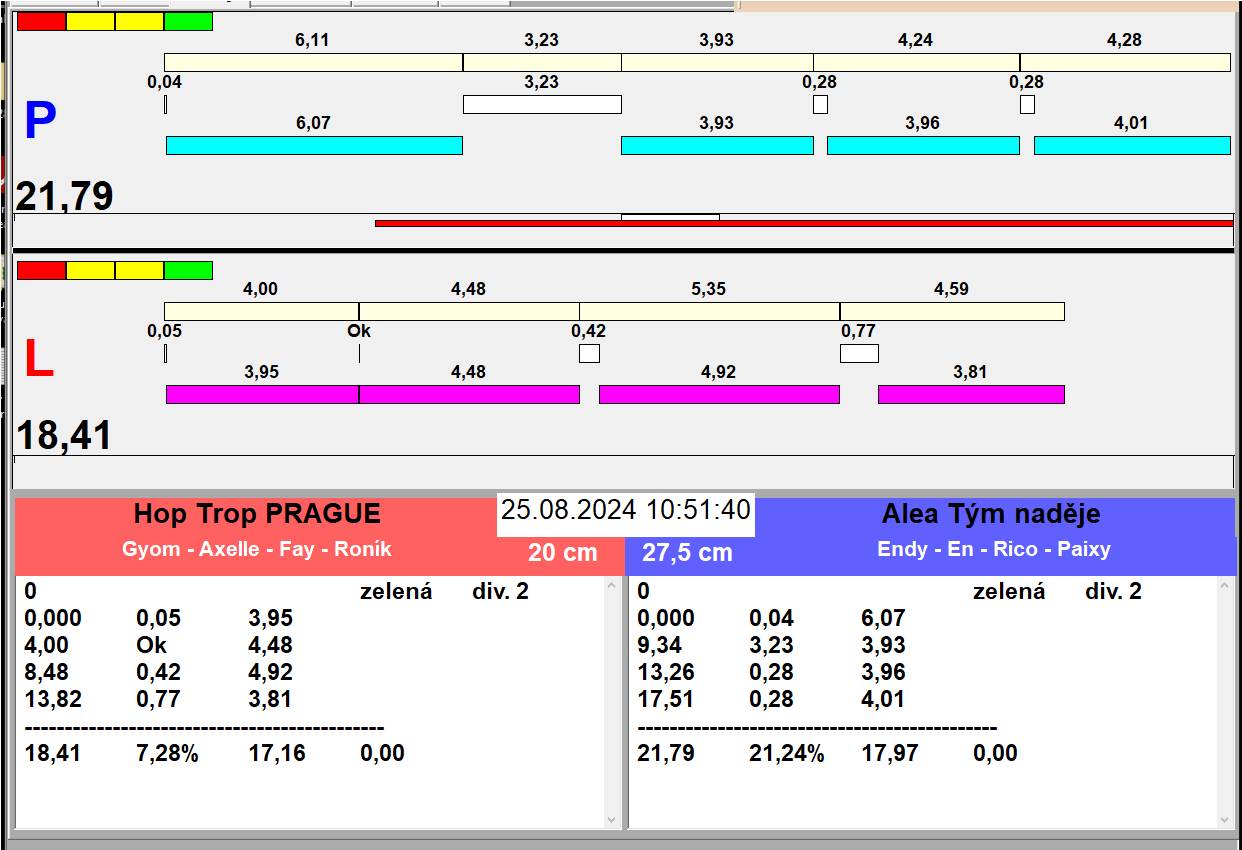The height and width of the screenshot is (850, 1242).
Task: Select the cyan 3,96 run bar
Action: pyautogui.click(x=923, y=145)
